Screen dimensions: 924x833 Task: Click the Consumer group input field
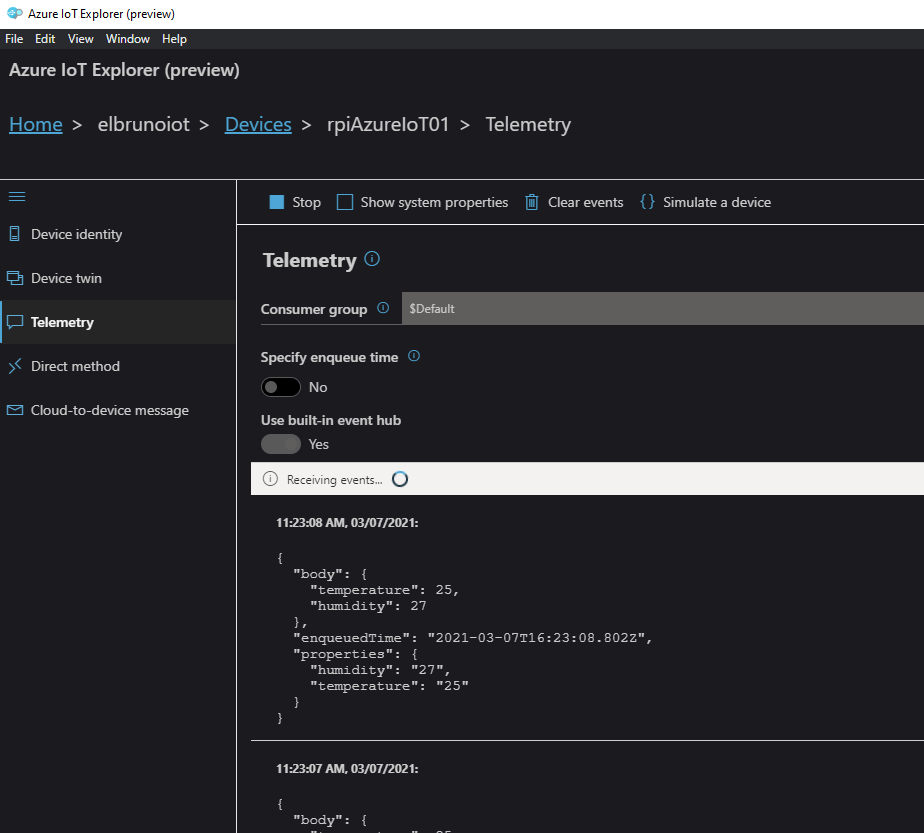(660, 309)
